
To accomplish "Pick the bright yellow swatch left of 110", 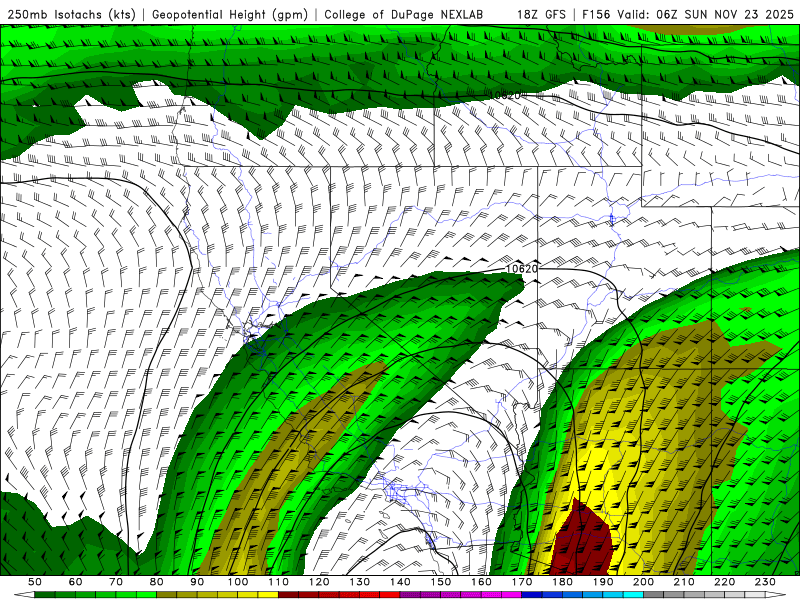I will click(268, 595).
